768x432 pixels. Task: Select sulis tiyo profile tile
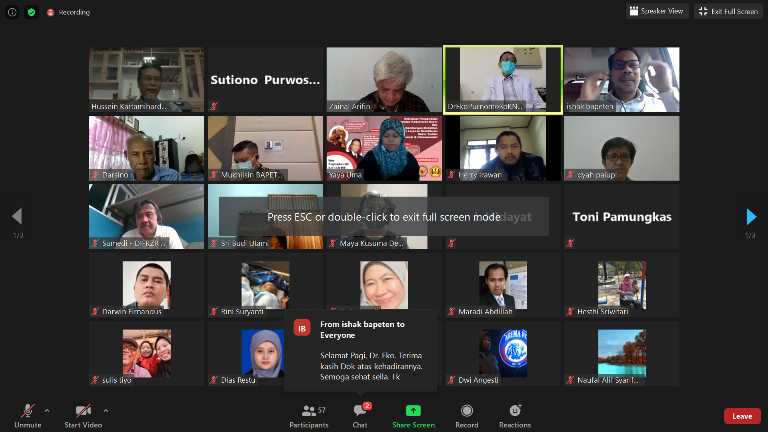(146, 353)
